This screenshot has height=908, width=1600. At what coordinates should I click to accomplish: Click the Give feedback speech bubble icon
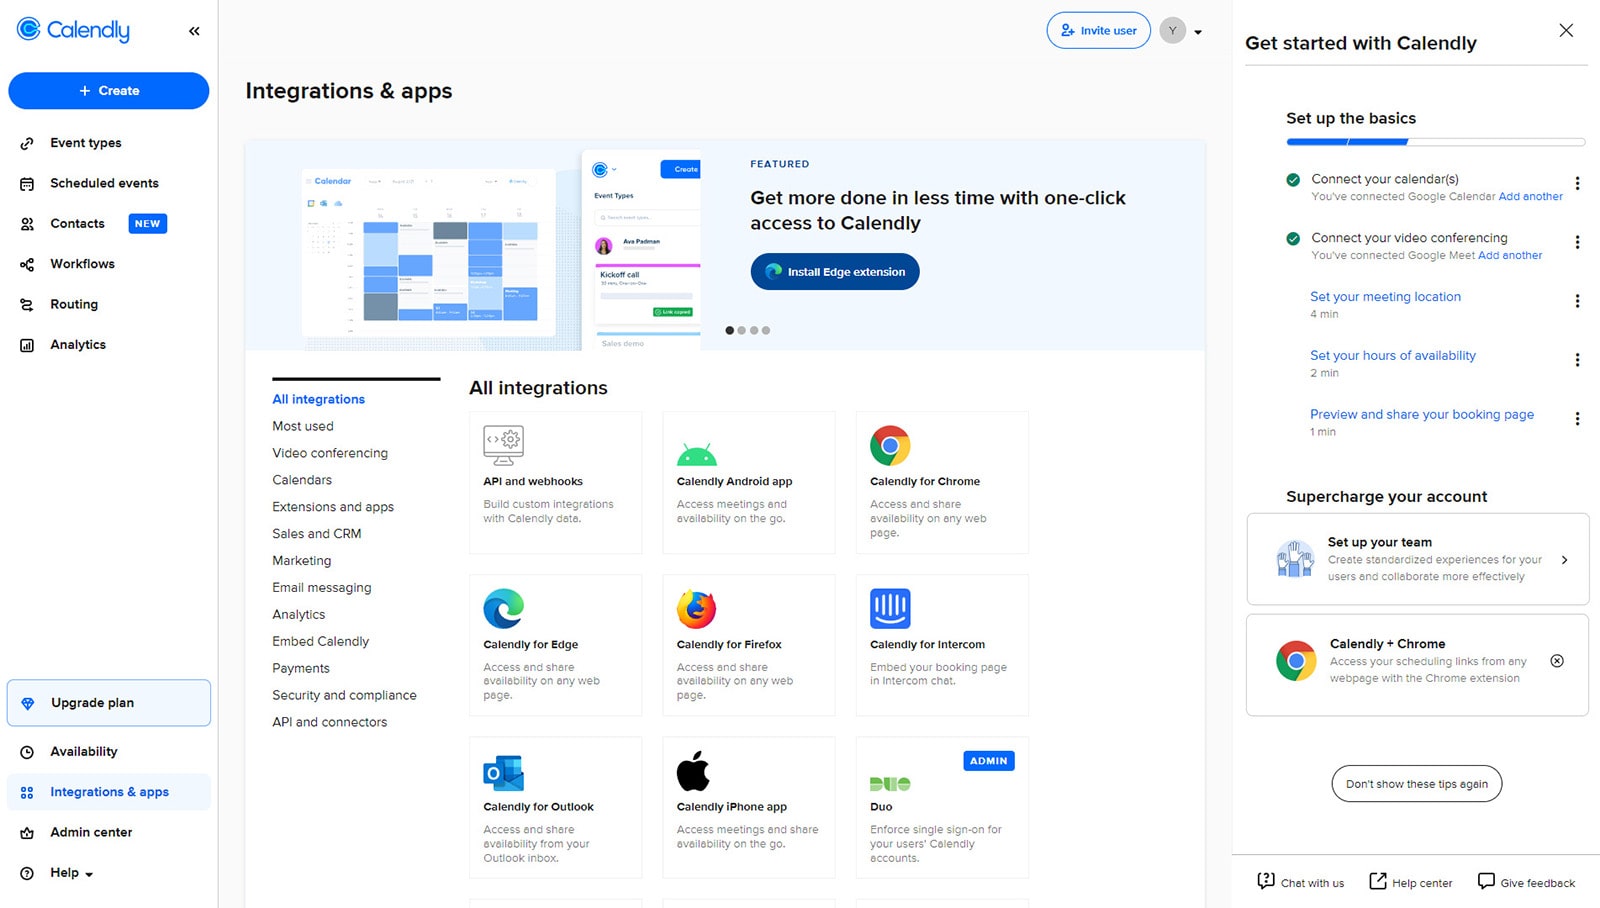click(1486, 881)
